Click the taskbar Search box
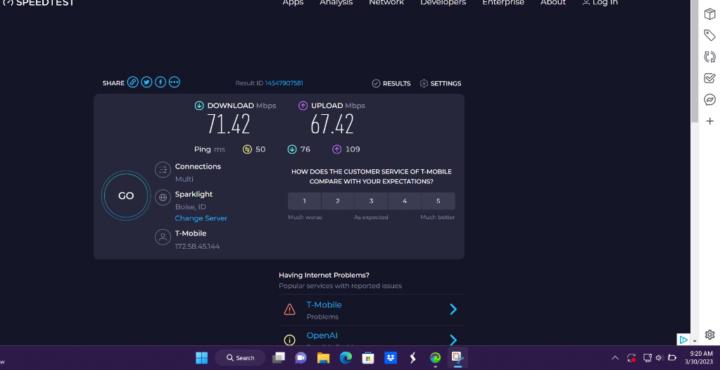 240,358
